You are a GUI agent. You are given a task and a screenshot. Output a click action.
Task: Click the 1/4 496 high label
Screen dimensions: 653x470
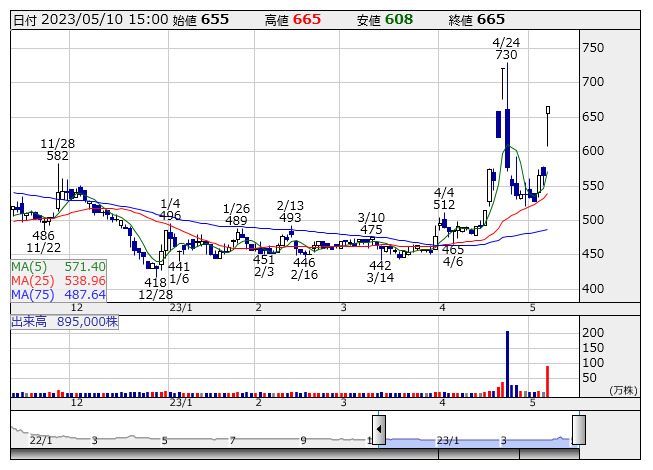[170, 209]
